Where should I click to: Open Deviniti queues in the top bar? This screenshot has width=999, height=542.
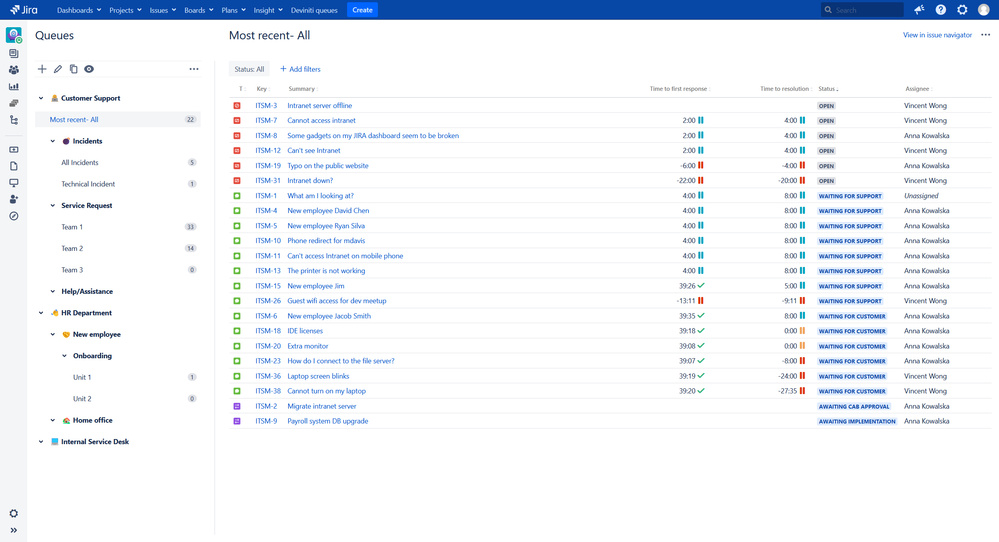click(314, 10)
